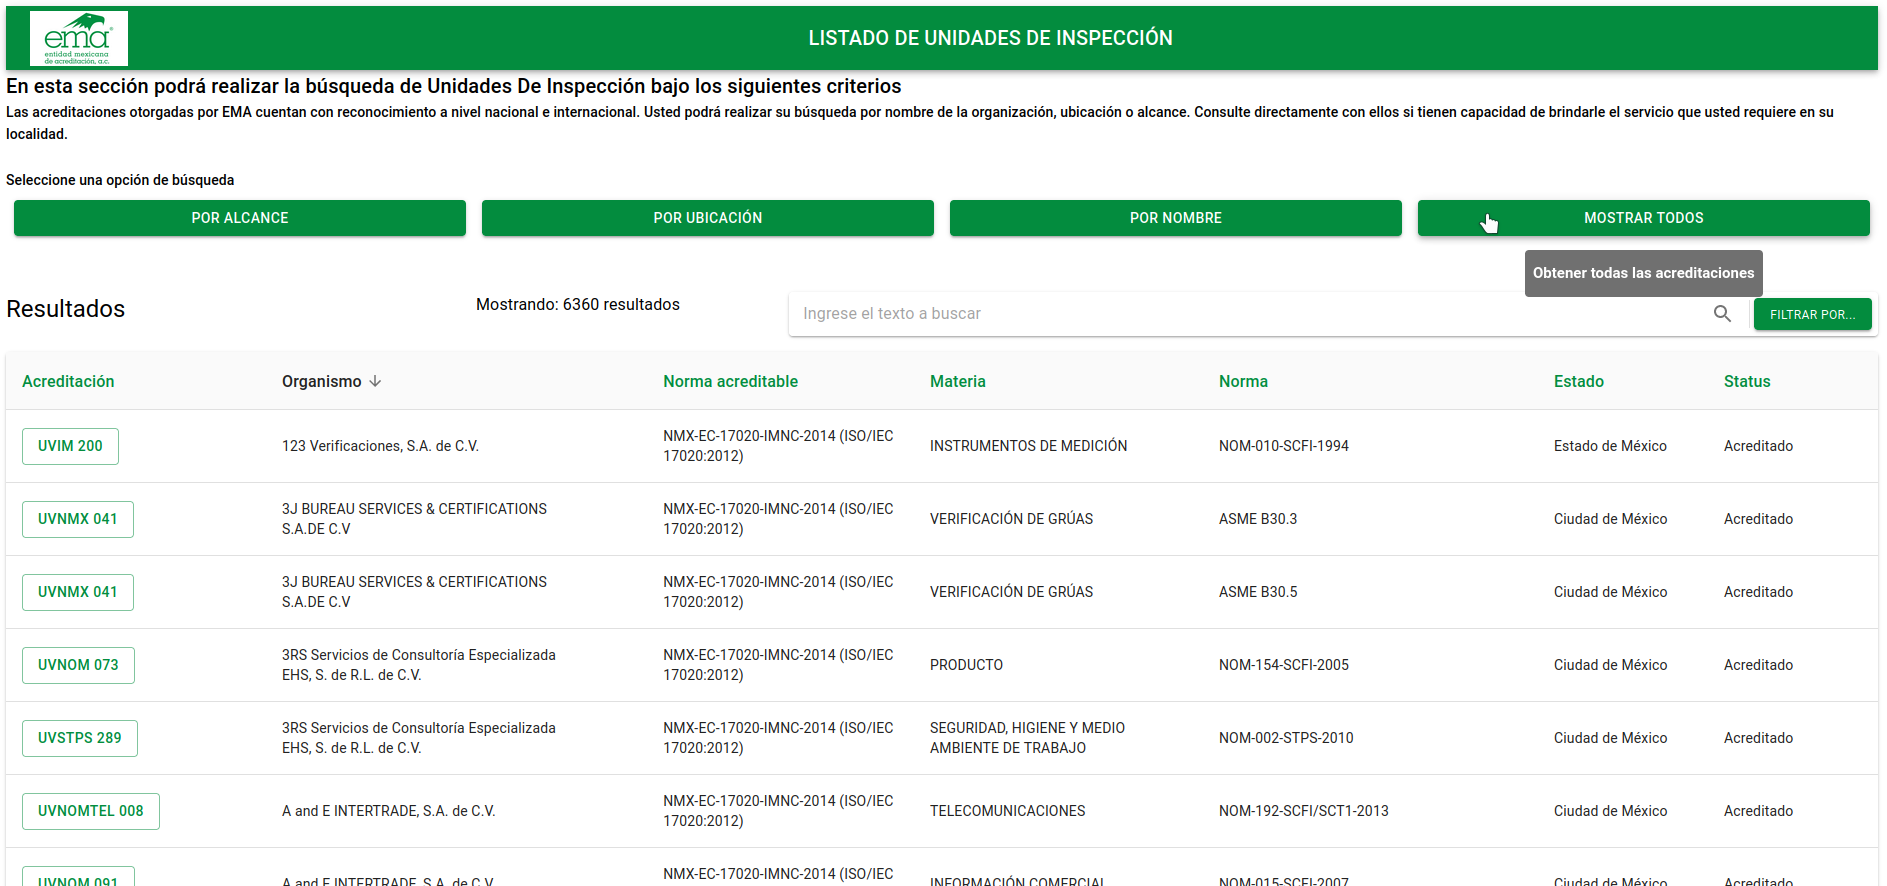
Task: Sort by Estado column header
Action: (x=1578, y=381)
